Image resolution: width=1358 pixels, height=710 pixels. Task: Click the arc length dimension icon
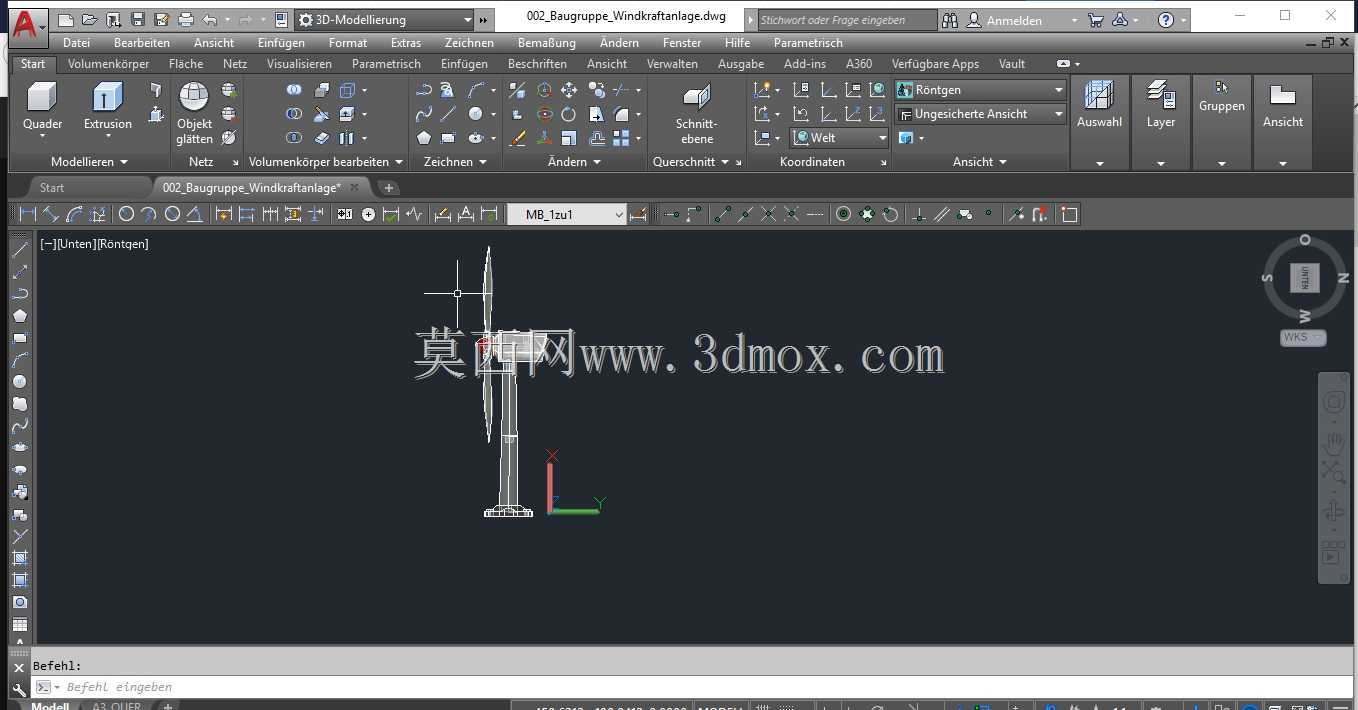pyautogui.click(x=75, y=214)
